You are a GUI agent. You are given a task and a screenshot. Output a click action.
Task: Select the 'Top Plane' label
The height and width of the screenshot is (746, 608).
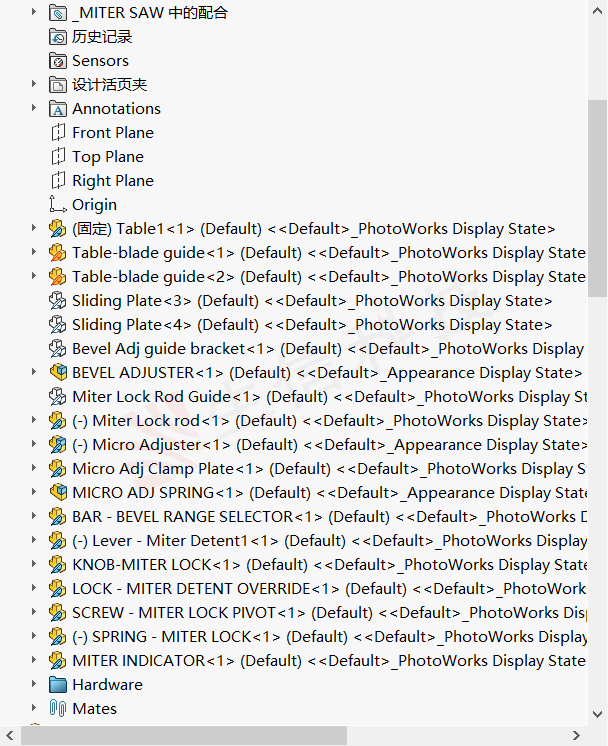click(108, 157)
